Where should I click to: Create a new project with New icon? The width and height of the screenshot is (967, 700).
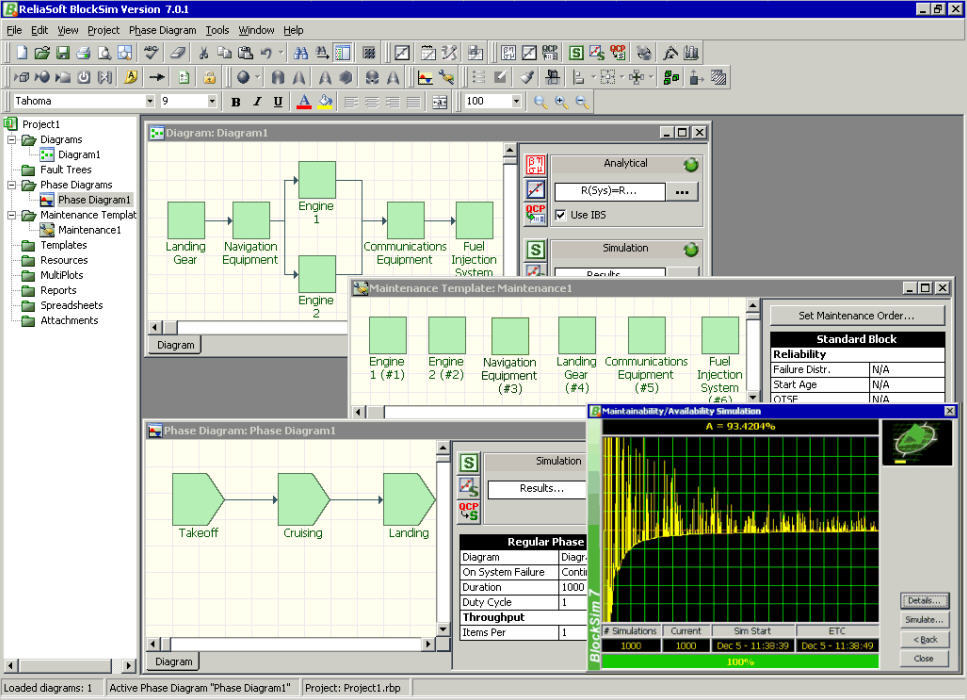(x=22, y=53)
